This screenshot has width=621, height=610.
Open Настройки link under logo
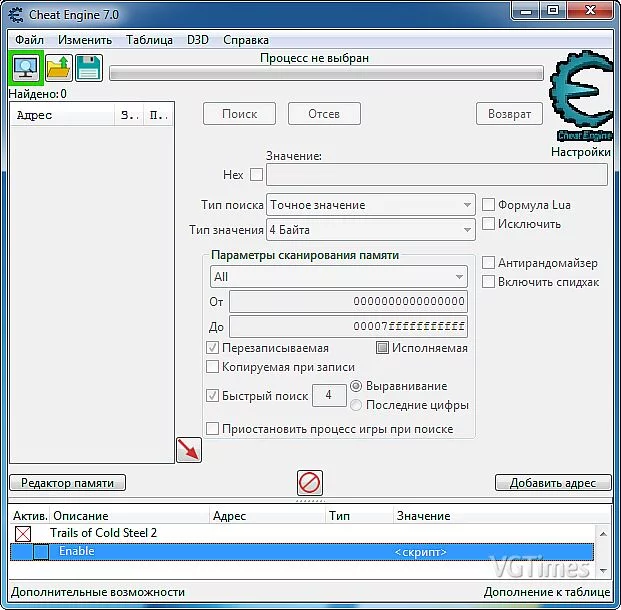[581, 152]
